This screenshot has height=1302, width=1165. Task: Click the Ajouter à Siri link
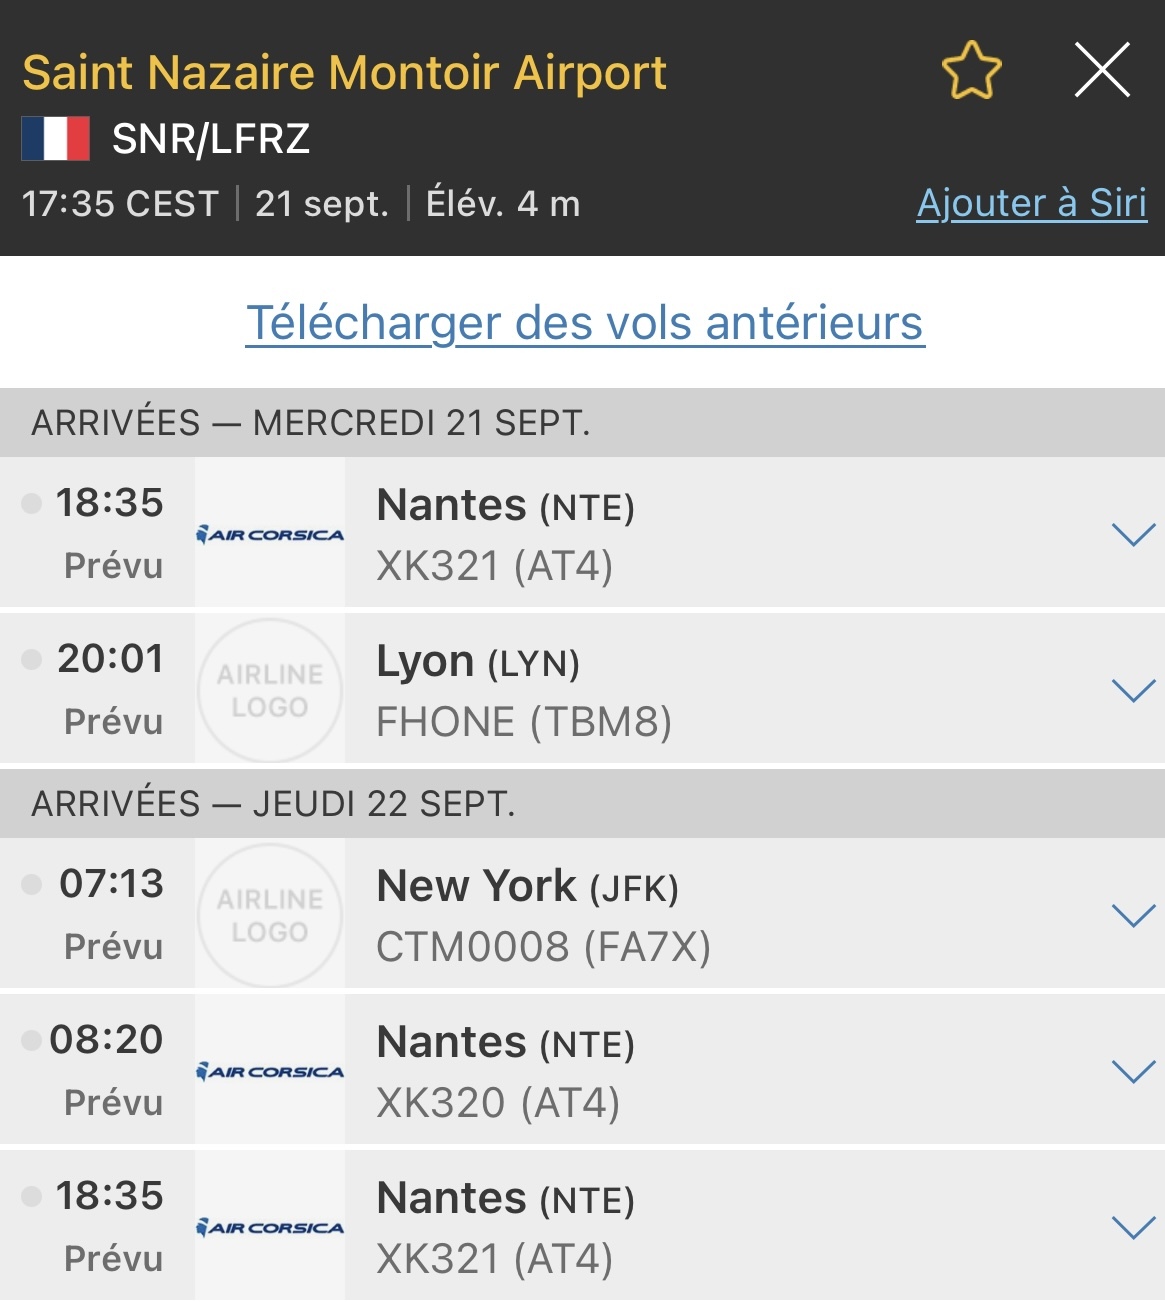1031,203
